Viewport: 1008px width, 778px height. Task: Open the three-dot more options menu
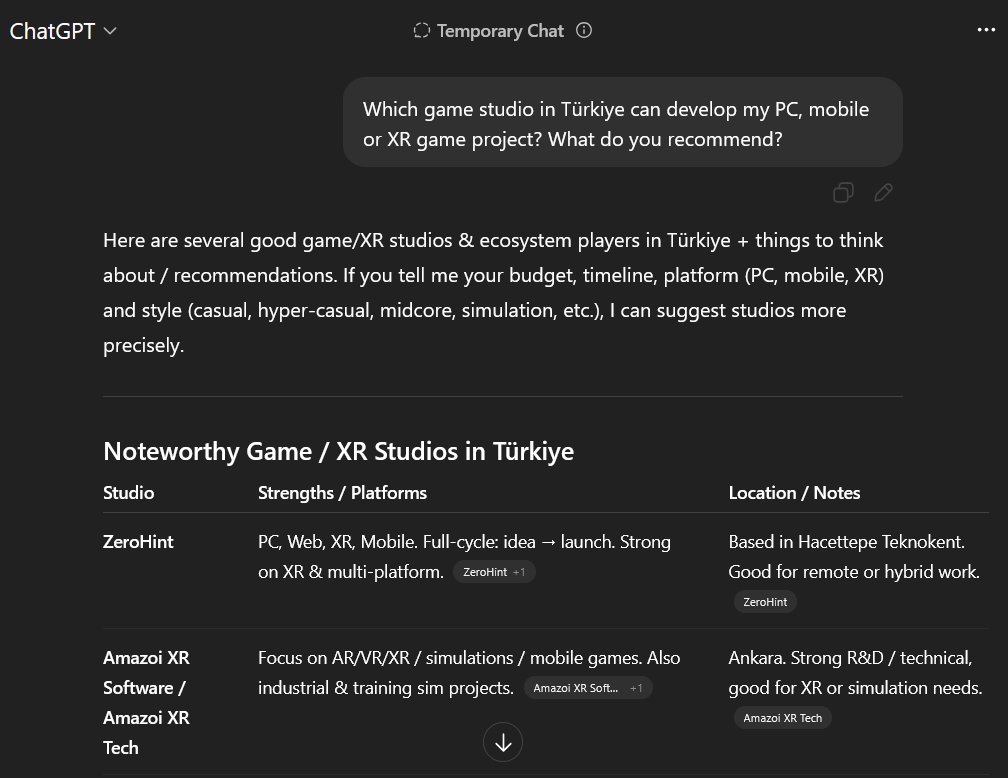click(986, 30)
